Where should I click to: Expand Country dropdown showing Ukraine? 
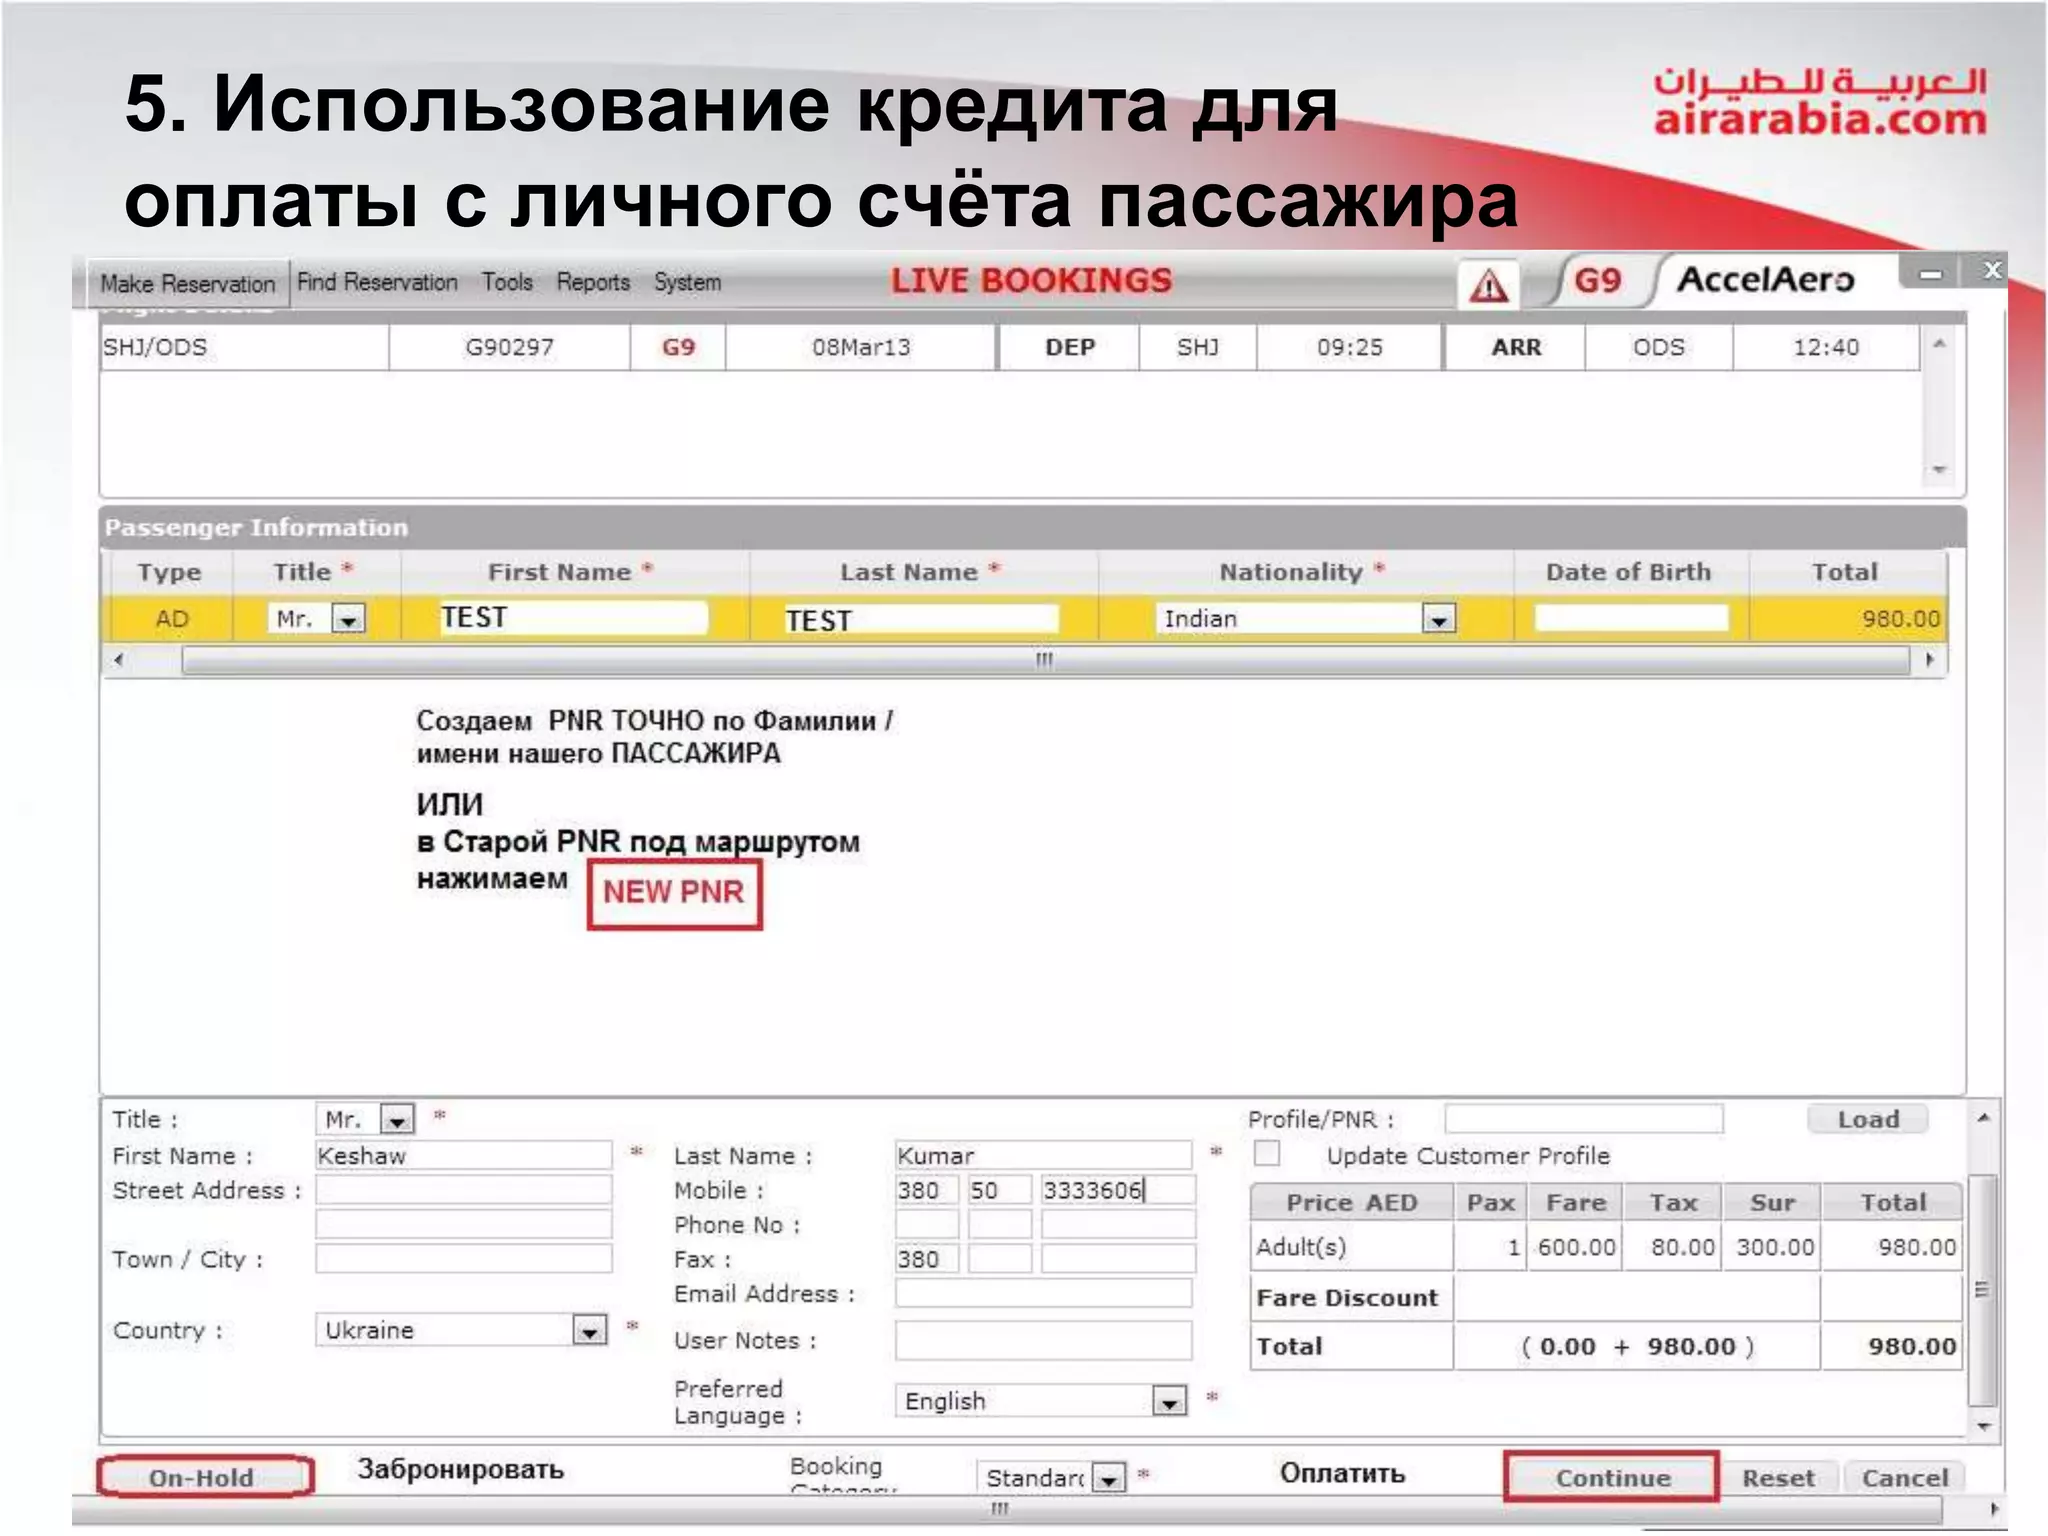click(589, 1331)
